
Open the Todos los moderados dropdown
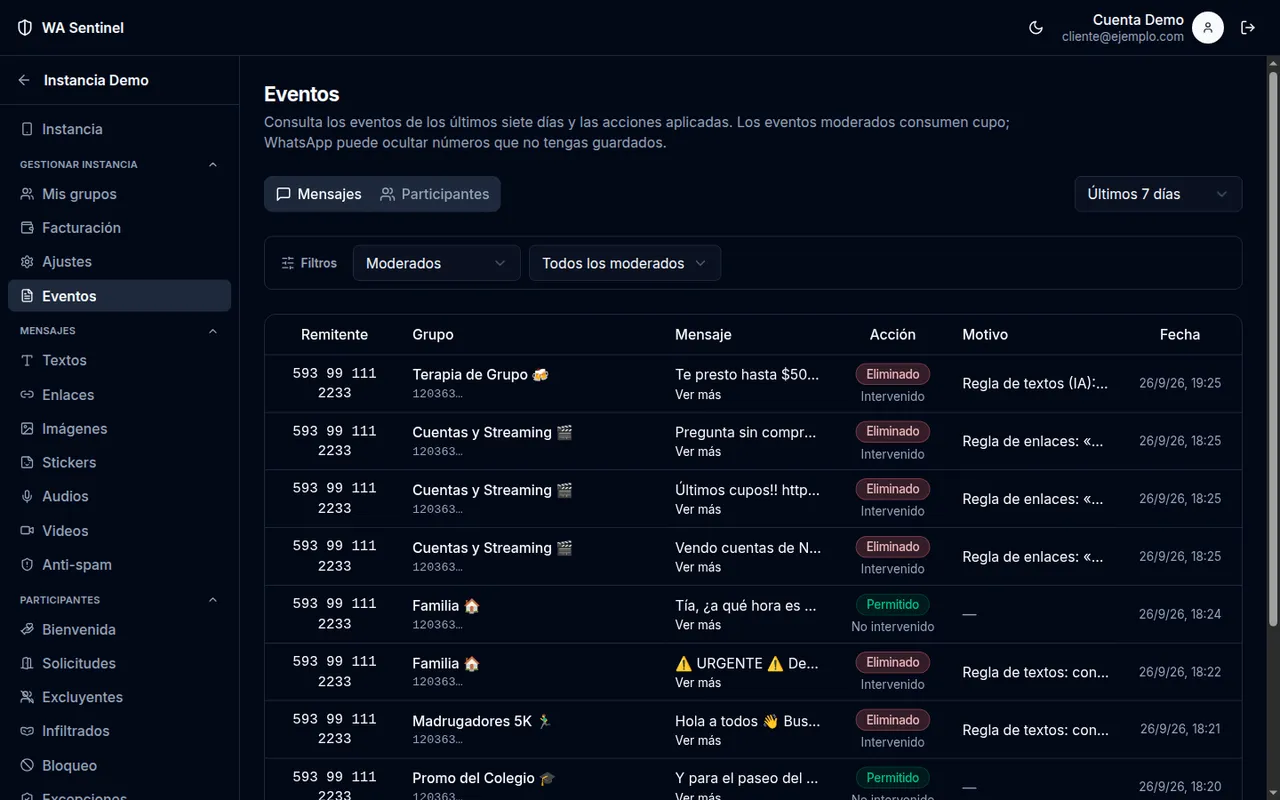[x=624, y=263]
